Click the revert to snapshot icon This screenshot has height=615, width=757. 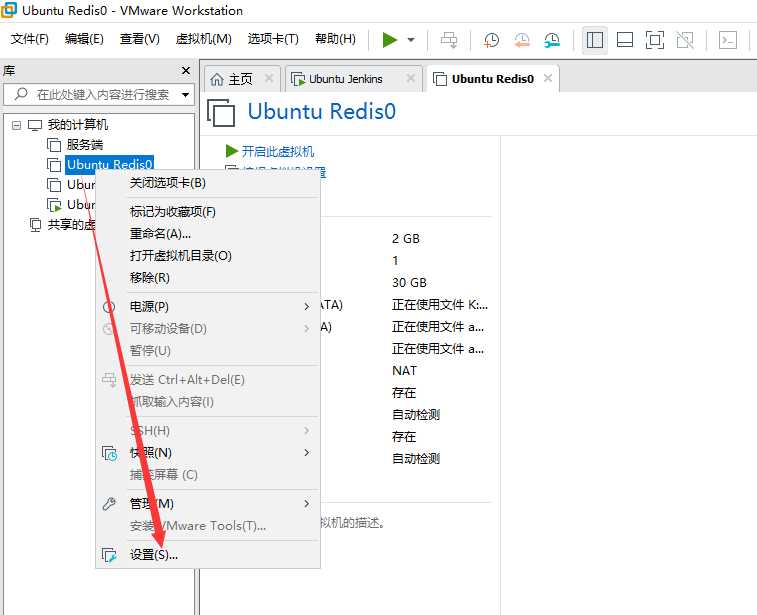522,40
